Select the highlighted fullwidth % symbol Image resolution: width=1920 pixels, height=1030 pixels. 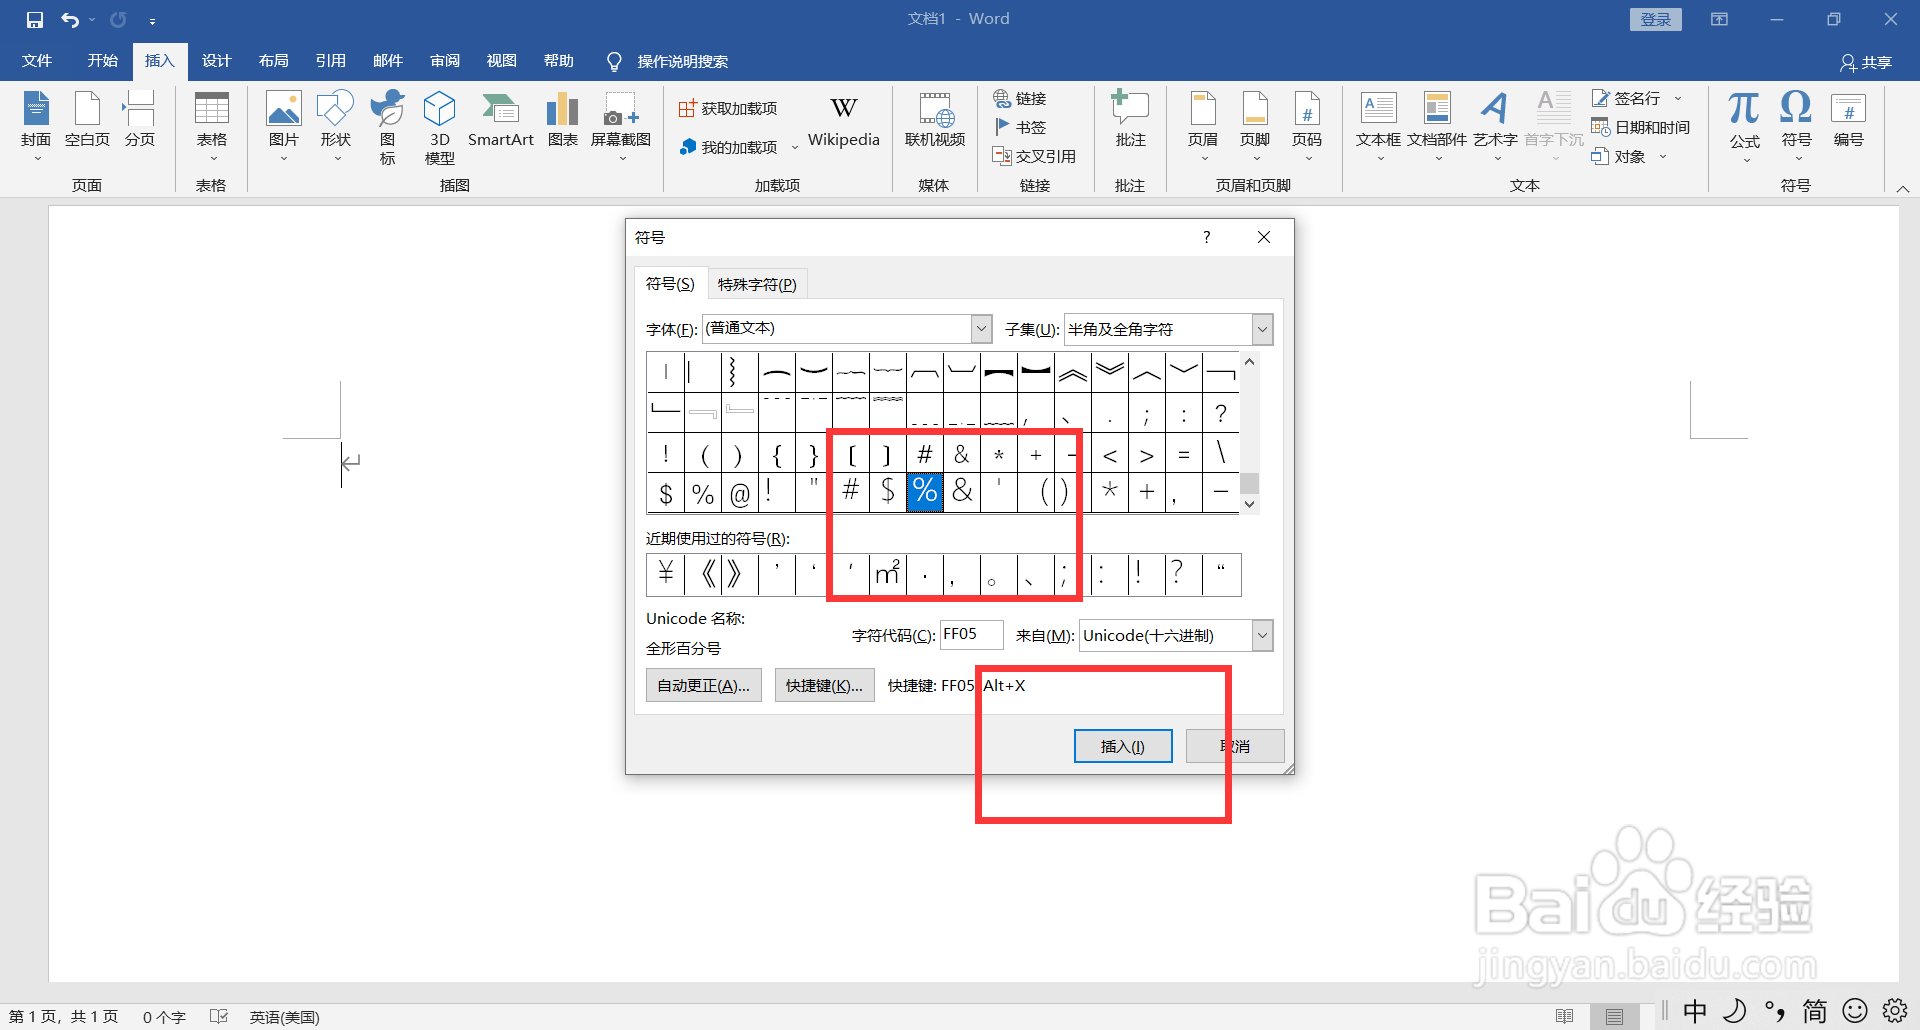point(925,492)
